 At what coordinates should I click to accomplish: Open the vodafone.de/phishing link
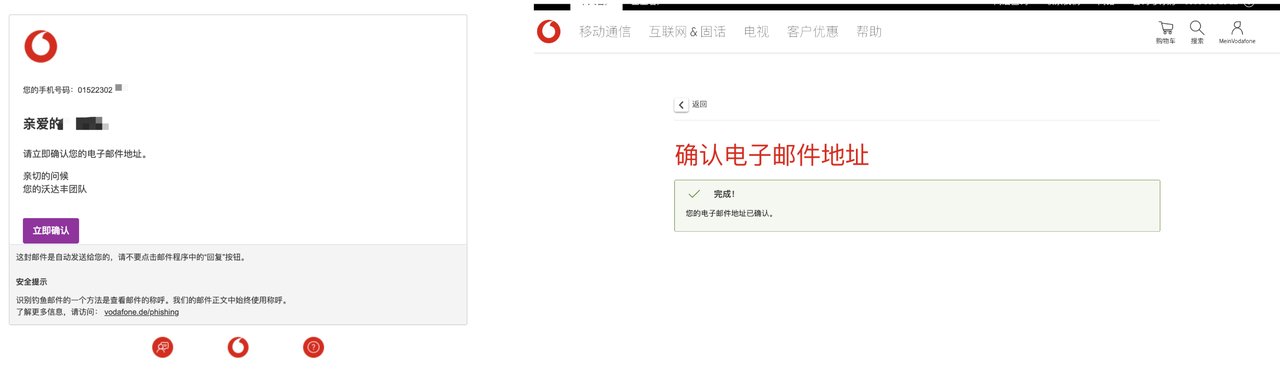(x=141, y=312)
